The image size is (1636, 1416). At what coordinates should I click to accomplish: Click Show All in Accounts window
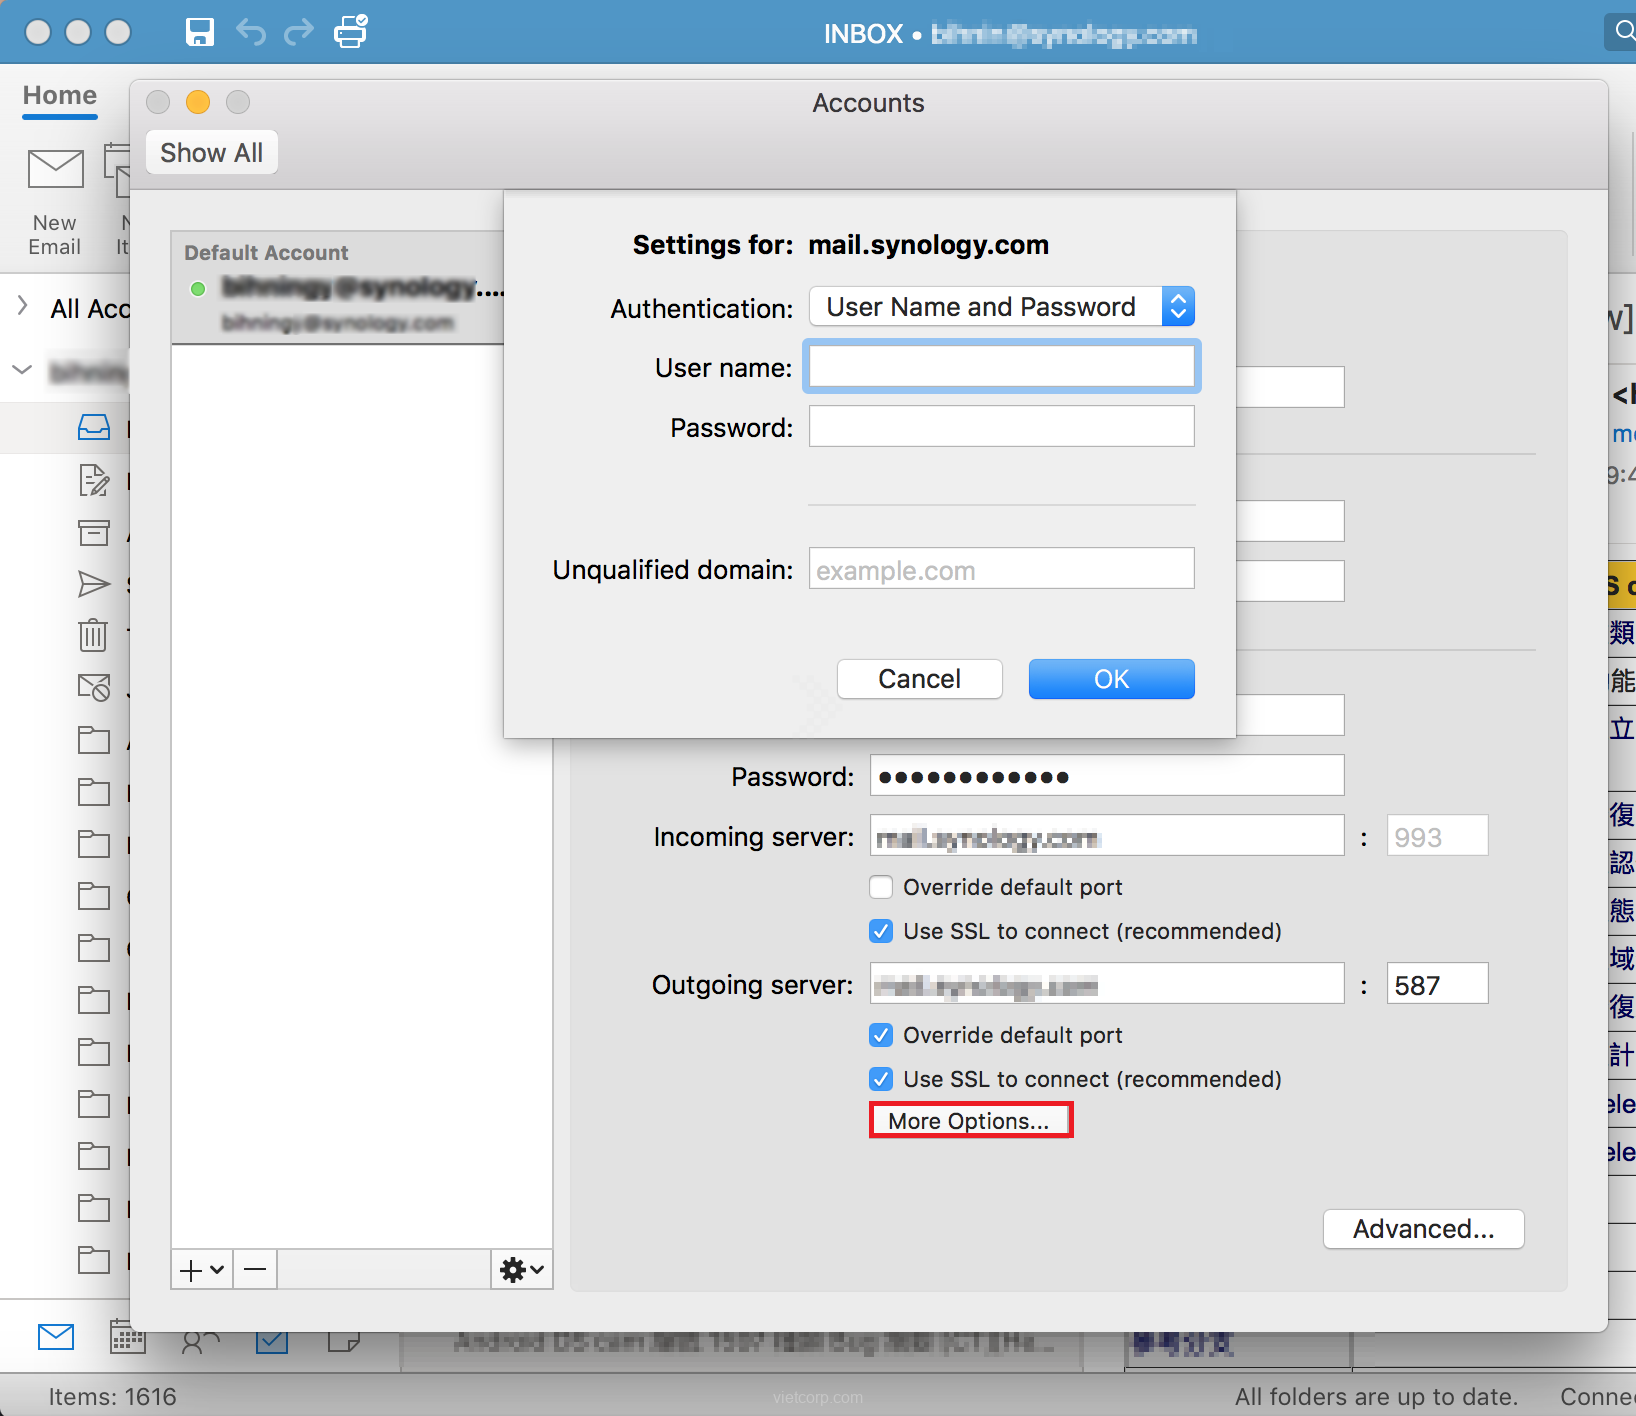pos(212,153)
